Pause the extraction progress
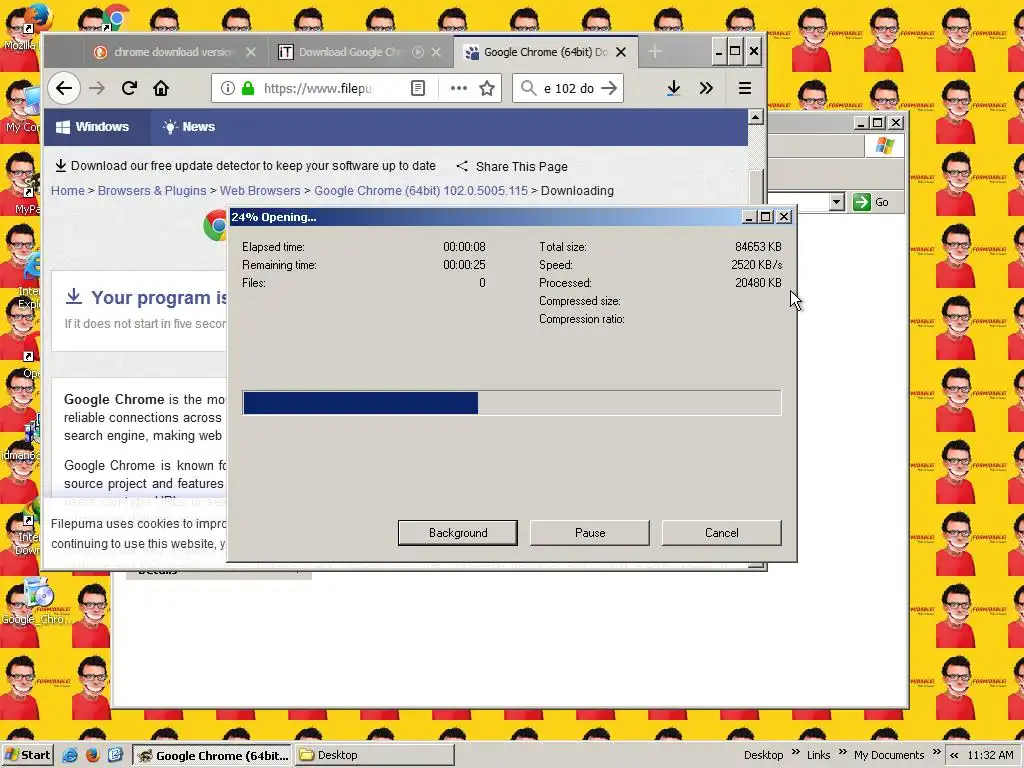The image size is (1024, 768). [x=590, y=533]
